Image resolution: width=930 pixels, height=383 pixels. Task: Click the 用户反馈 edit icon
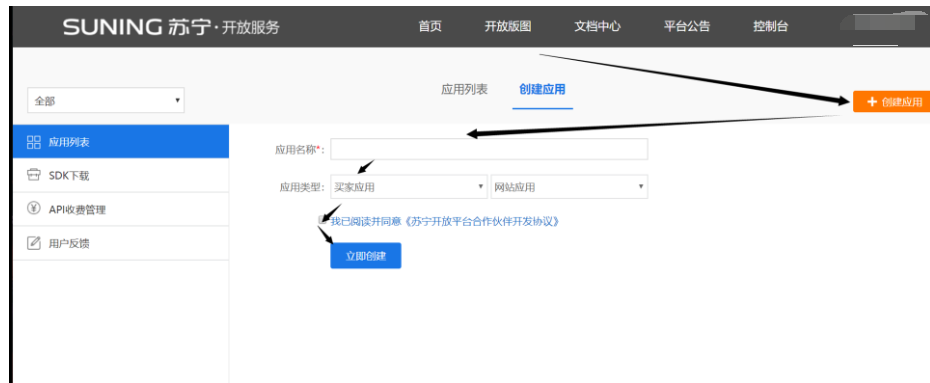34,242
